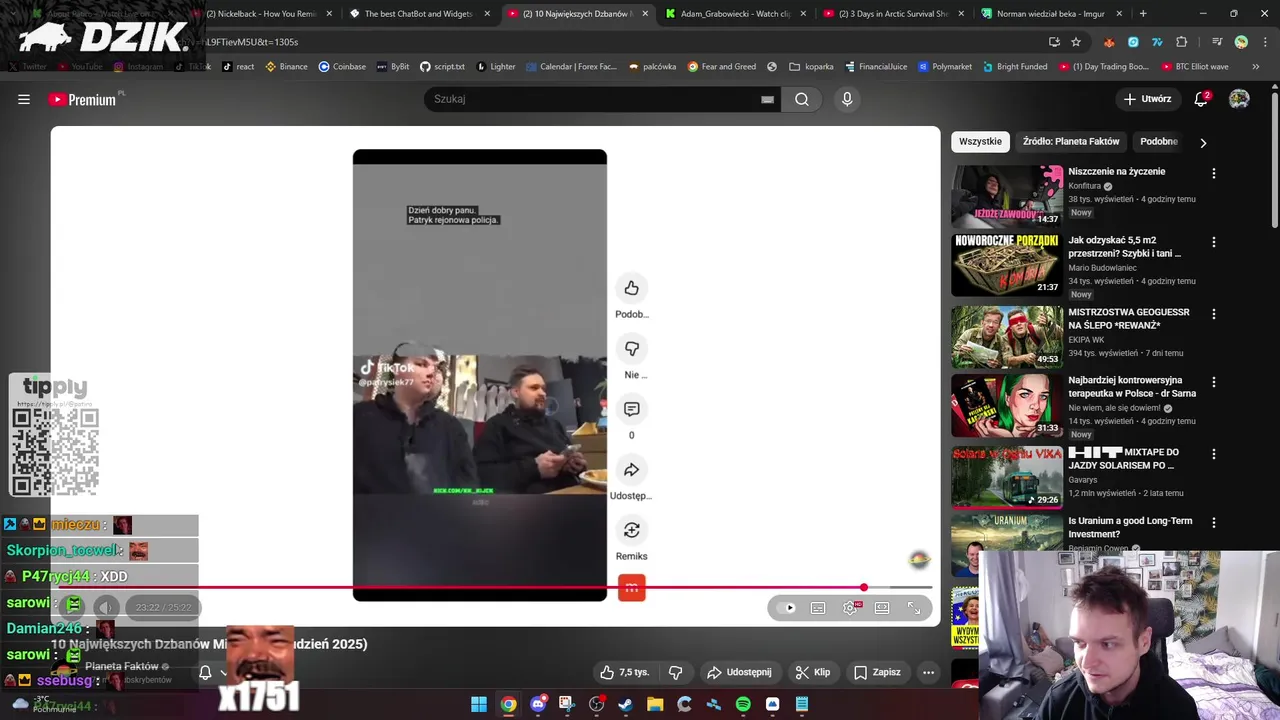Open settings gear in video player

click(x=850, y=608)
